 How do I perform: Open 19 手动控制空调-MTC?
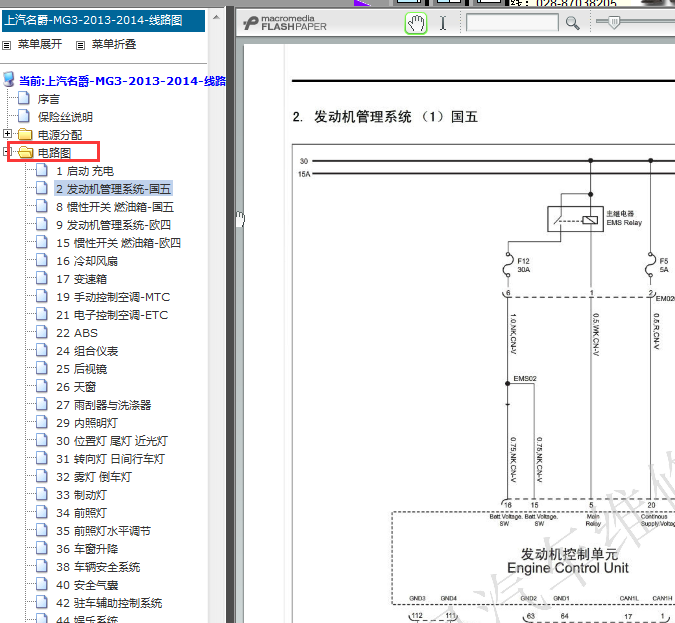click(113, 297)
